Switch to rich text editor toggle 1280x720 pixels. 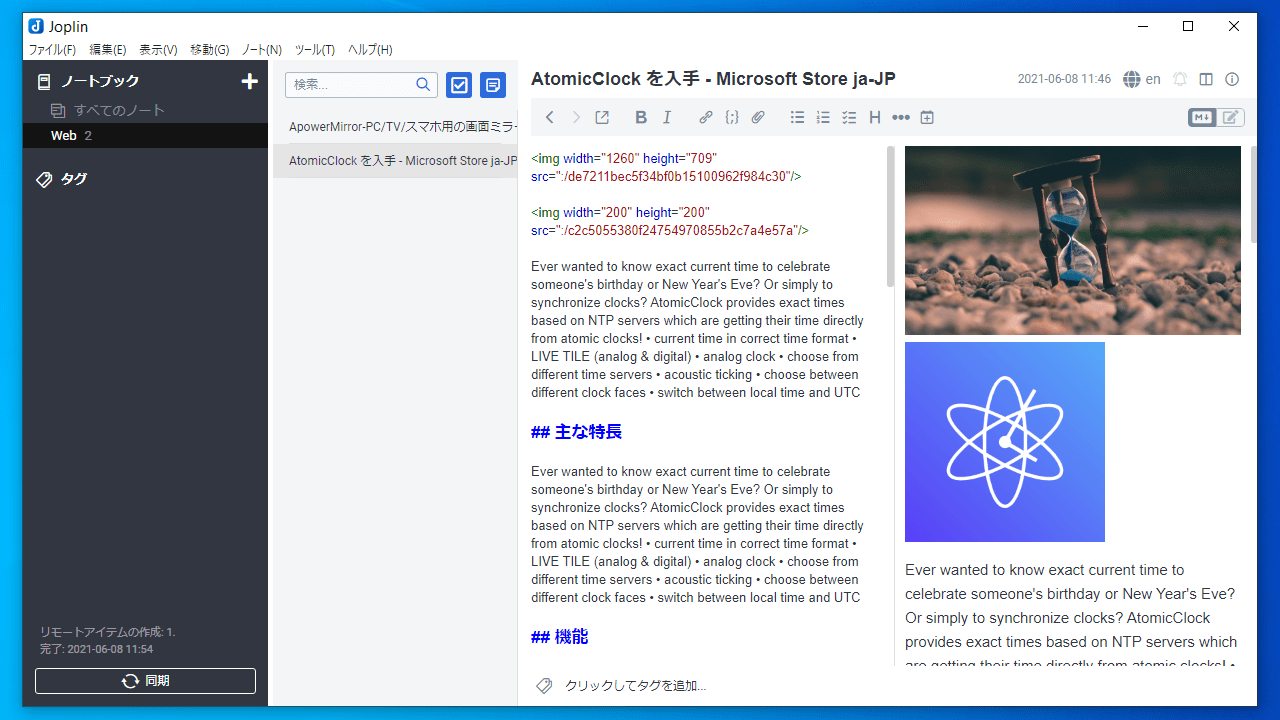[x=1231, y=118]
